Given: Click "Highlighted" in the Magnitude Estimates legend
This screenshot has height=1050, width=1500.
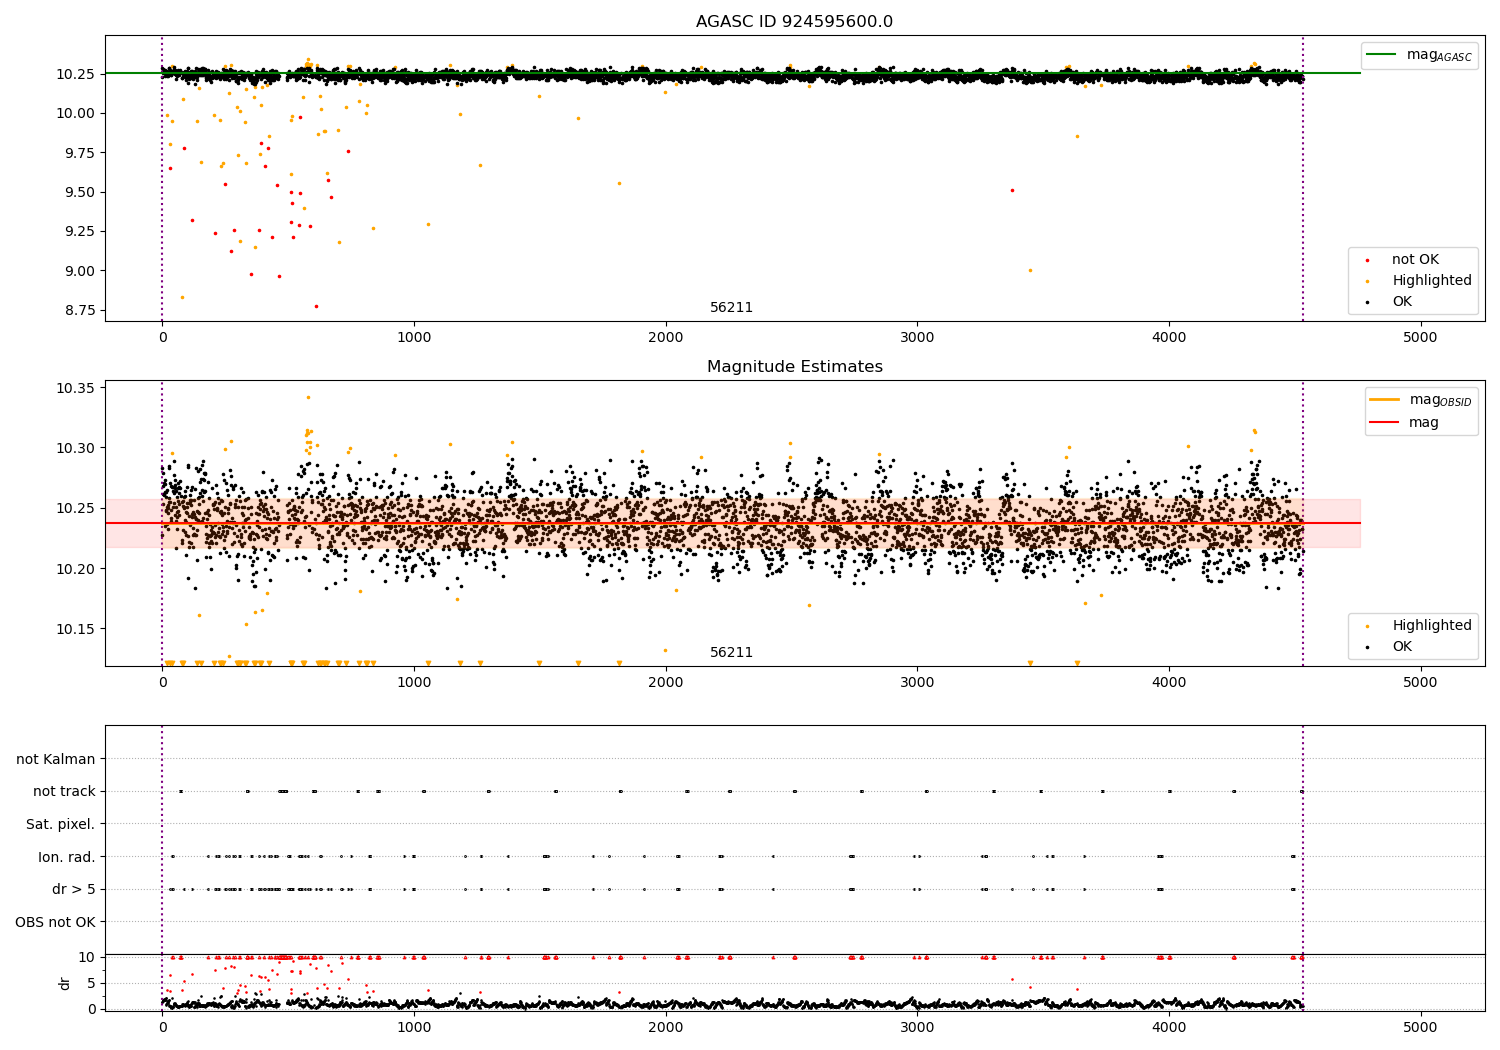Looking at the screenshot, I should [1432, 626].
